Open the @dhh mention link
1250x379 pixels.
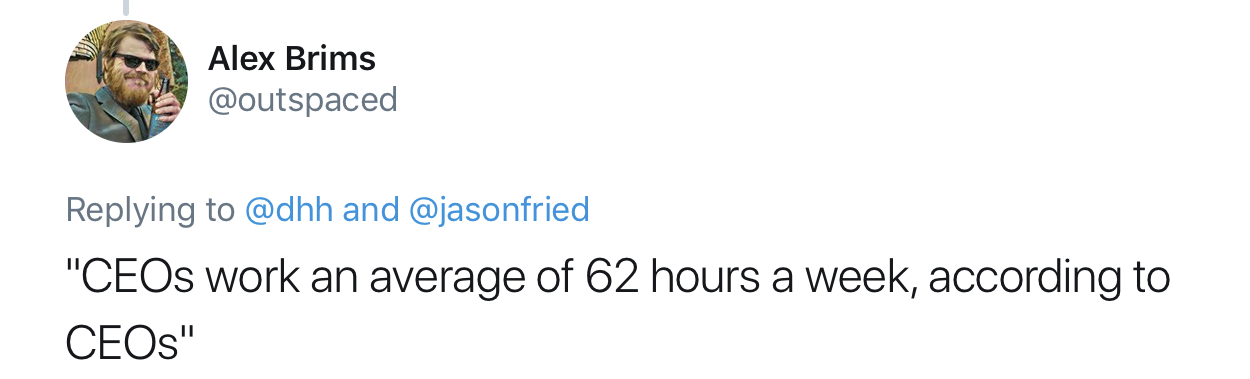[289, 210]
